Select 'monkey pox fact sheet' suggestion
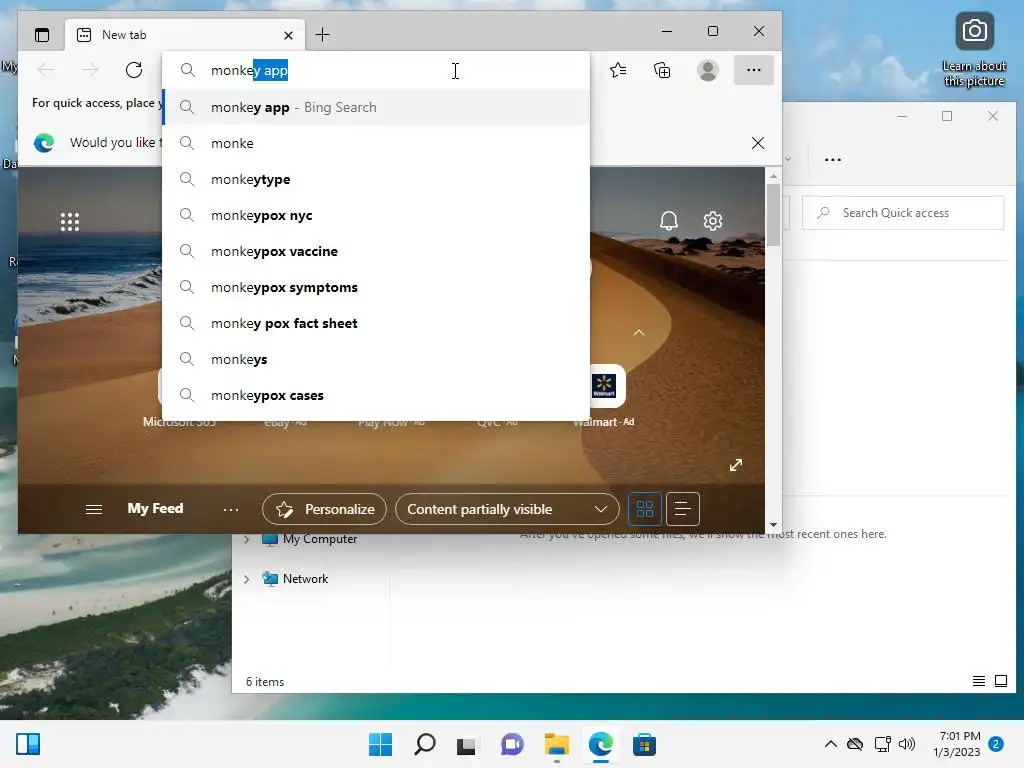The width and height of the screenshot is (1024, 768). [x=377, y=323]
